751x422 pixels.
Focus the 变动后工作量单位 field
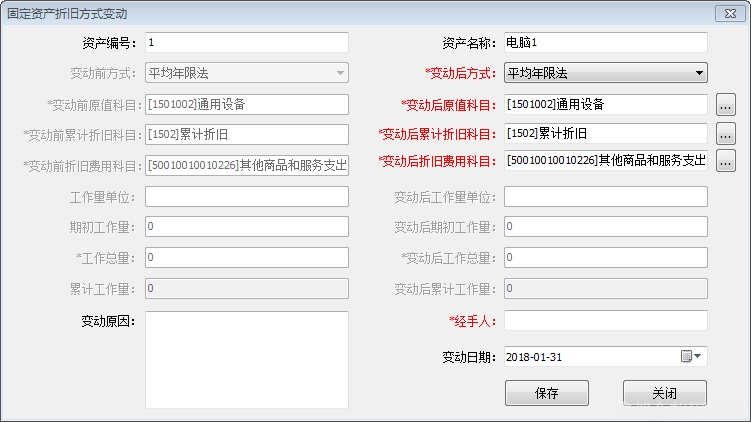(x=605, y=196)
